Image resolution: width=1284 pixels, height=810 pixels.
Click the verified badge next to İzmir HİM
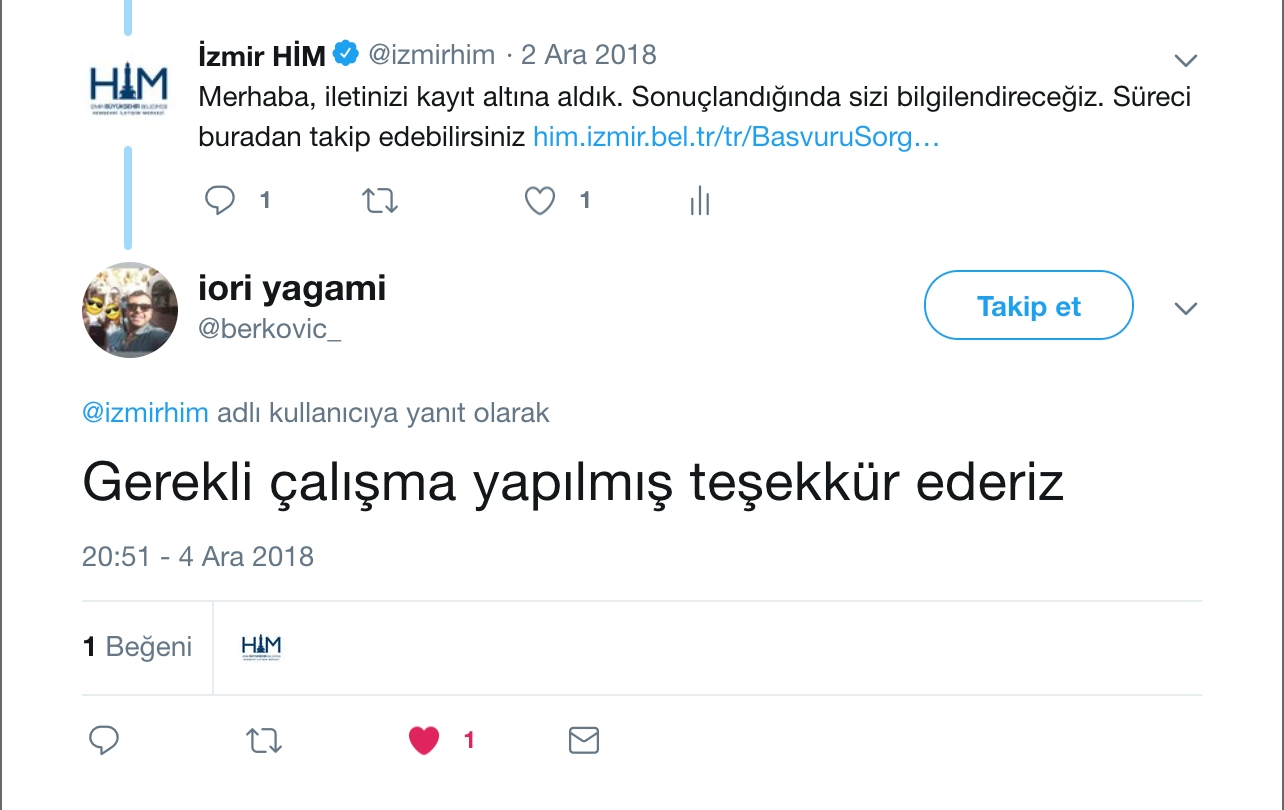[345, 54]
